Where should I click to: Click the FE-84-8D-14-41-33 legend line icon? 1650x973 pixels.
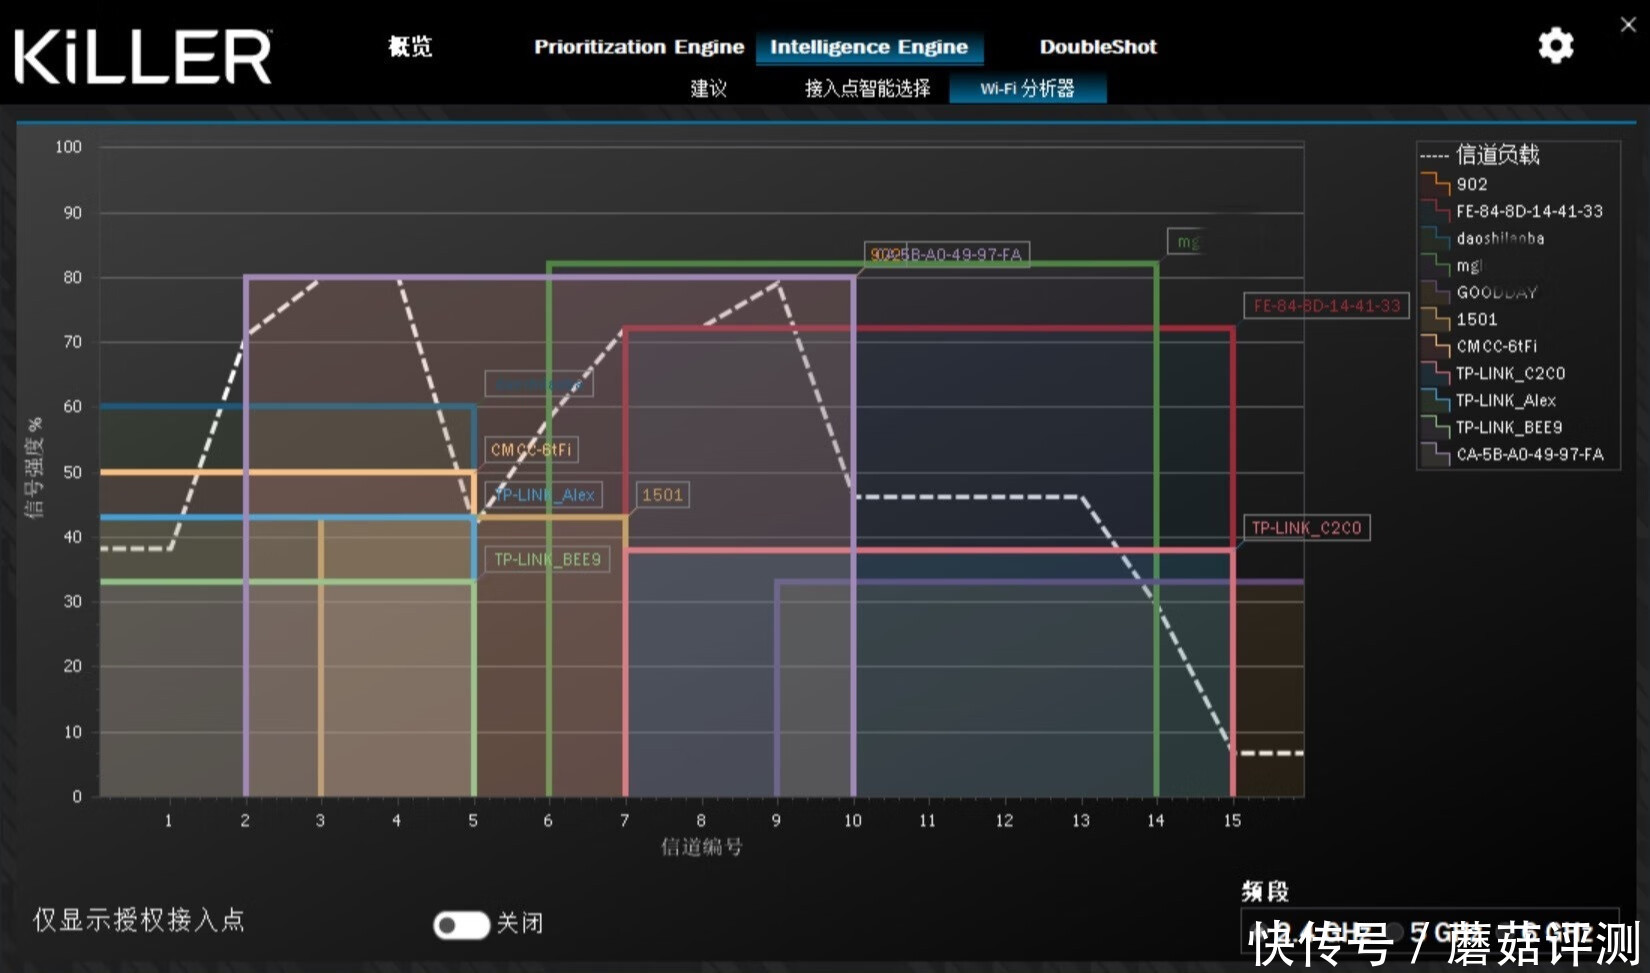[x=1435, y=210]
